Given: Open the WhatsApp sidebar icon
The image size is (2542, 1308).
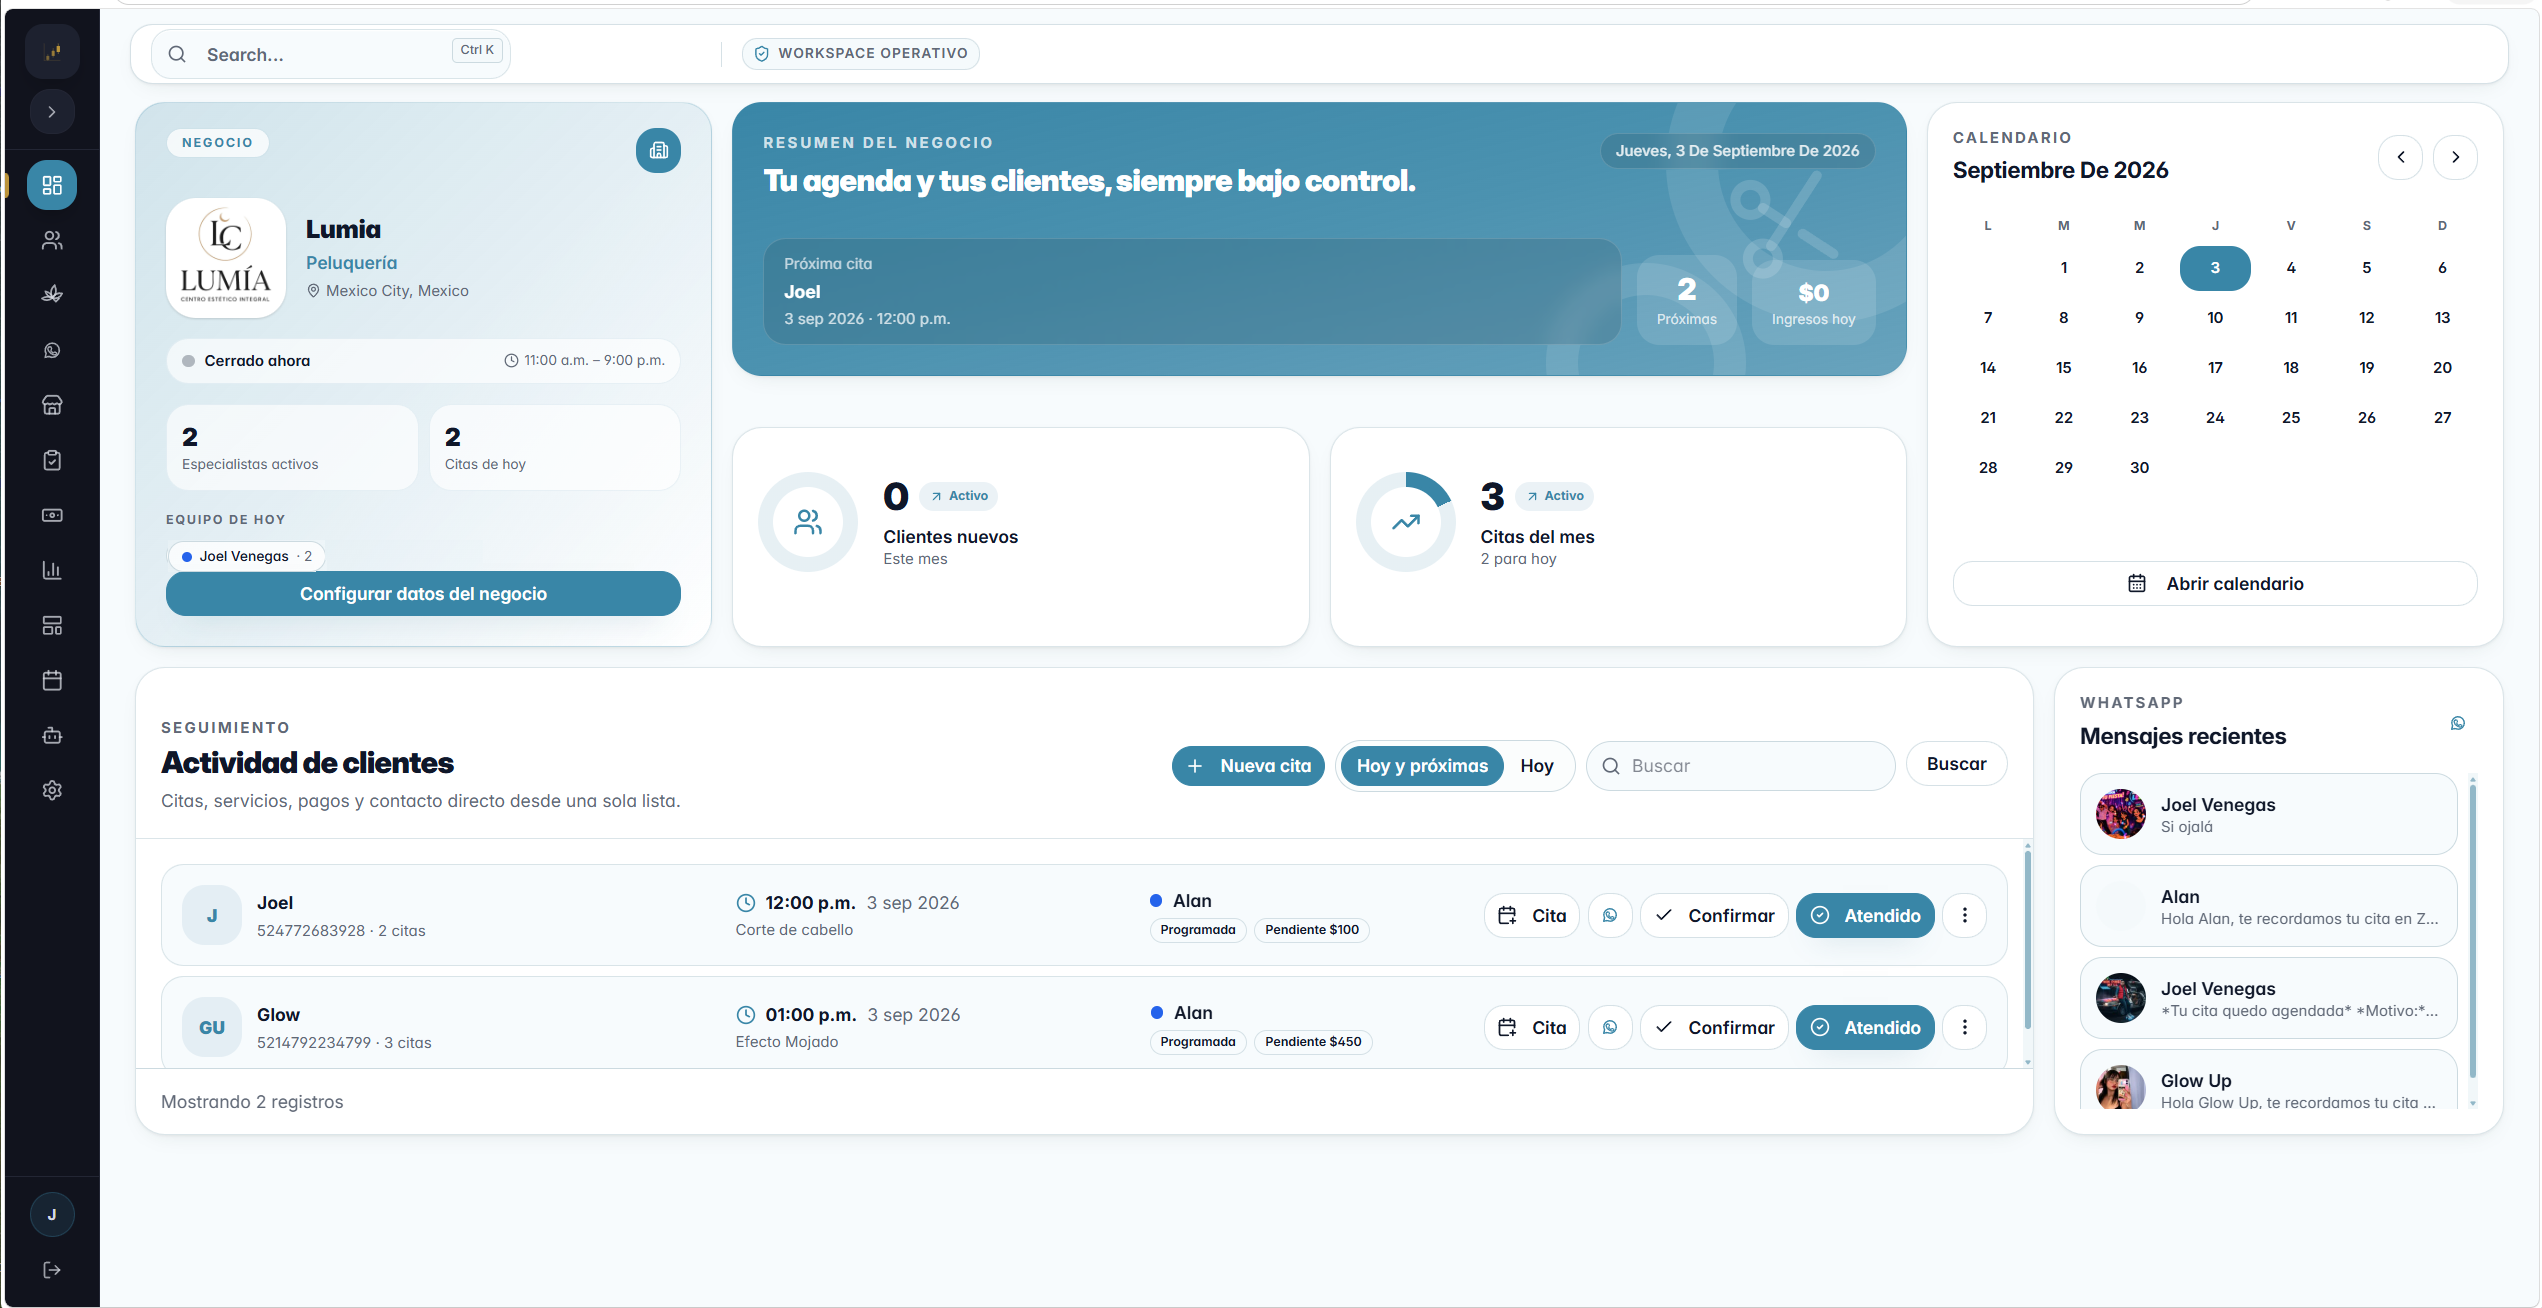Looking at the screenshot, I should point(52,350).
